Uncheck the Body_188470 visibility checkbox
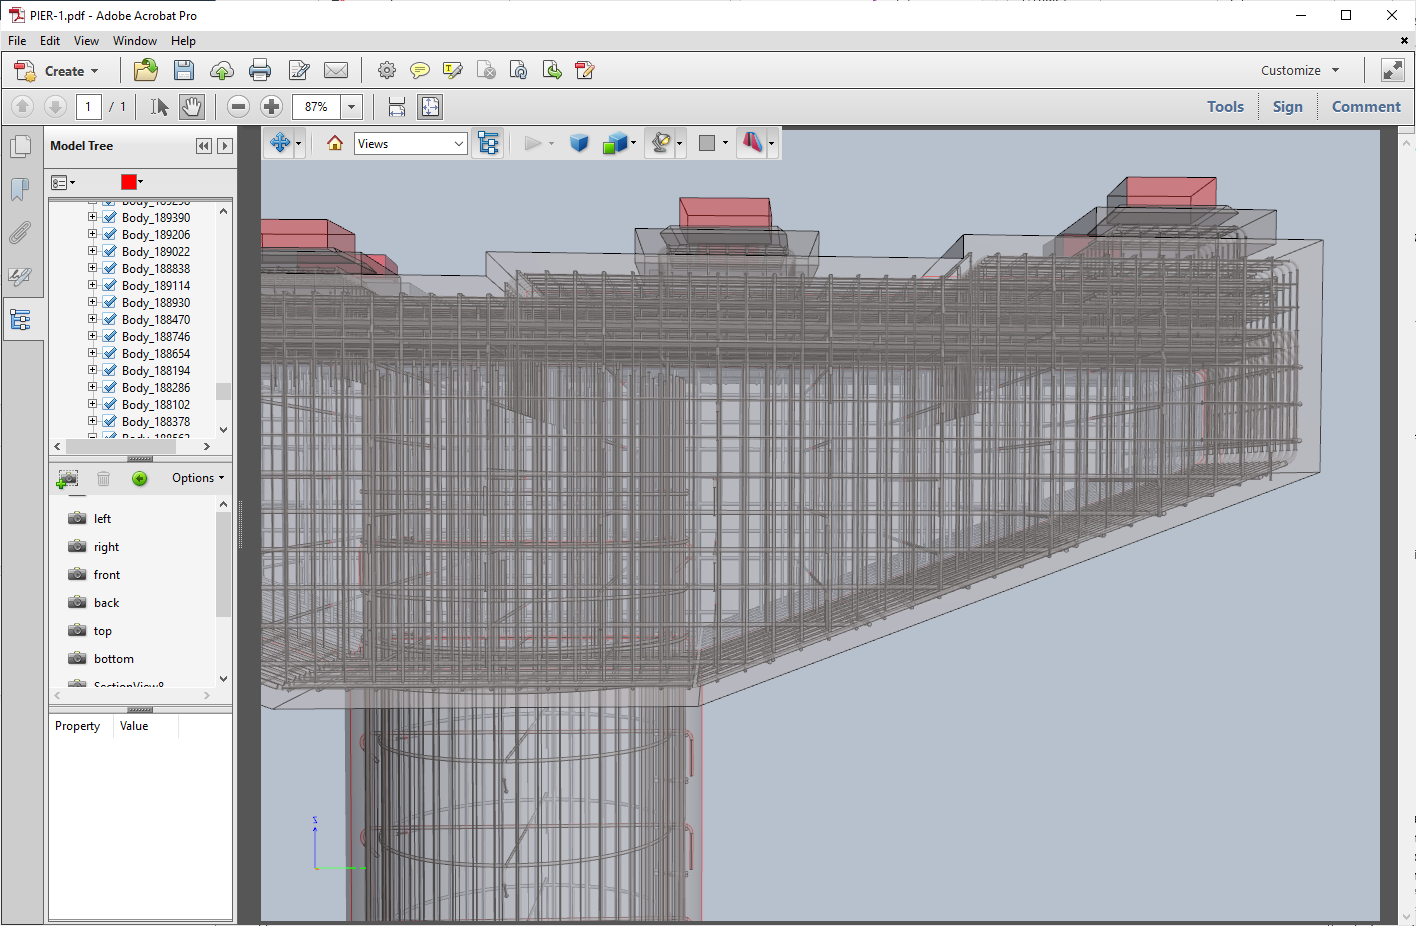Viewport: 1416px width, 926px height. click(110, 319)
